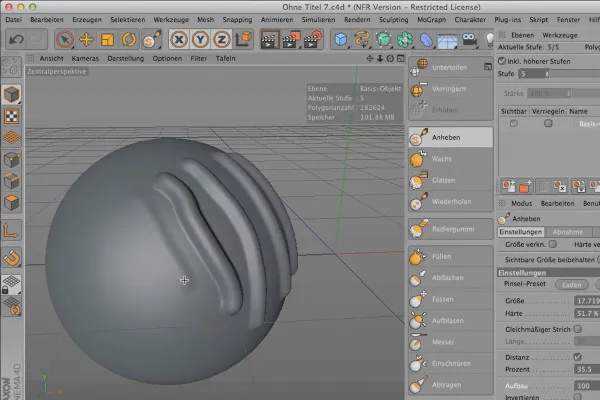Select the Anheben sculpt brush
The width and height of the screenshot is (600, 400).
tap(450, 137)
